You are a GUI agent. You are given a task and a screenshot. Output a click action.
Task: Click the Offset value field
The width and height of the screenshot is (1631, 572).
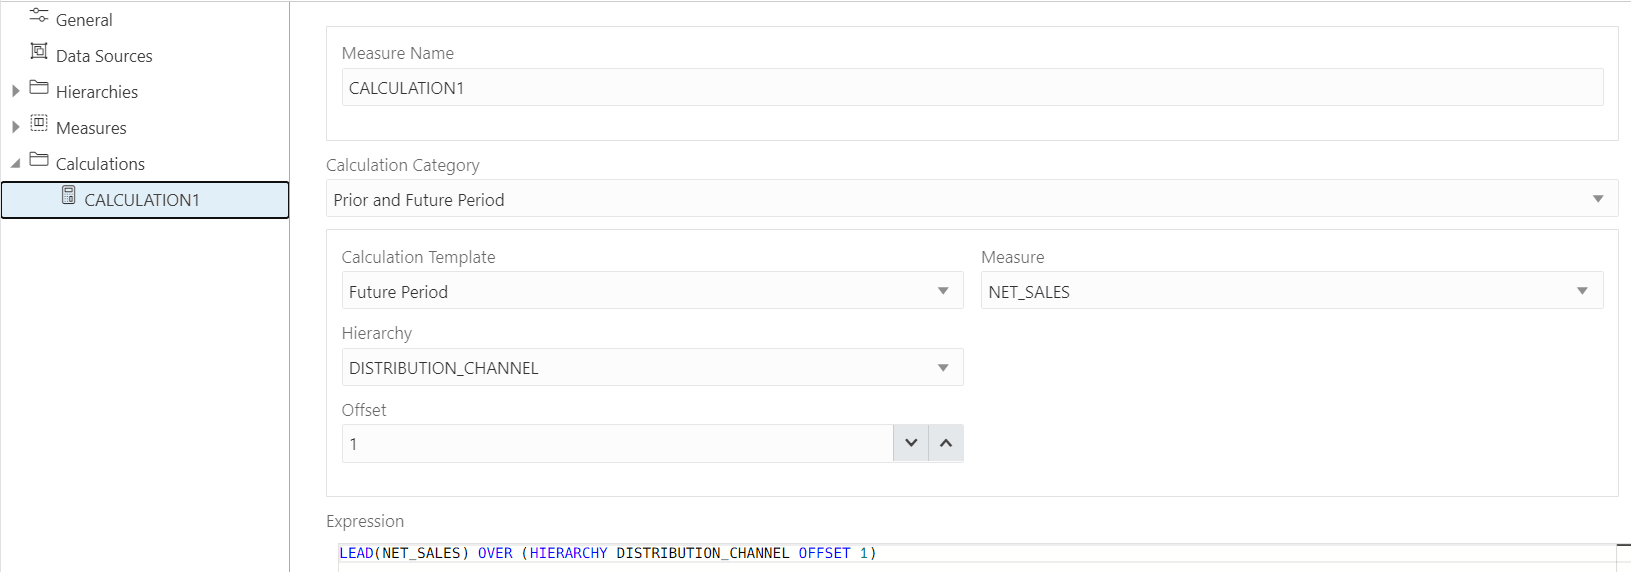617,443
